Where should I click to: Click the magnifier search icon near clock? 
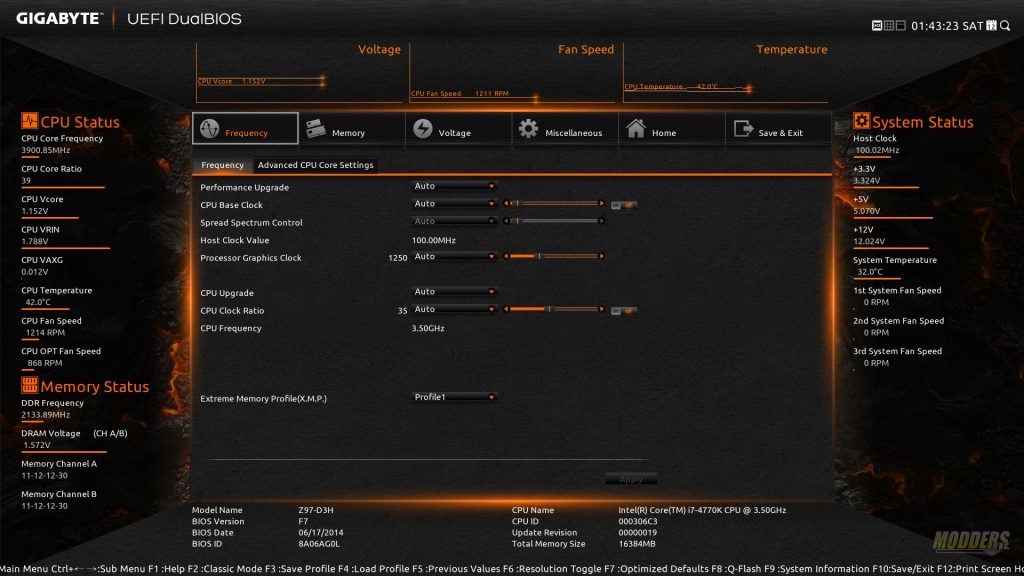click(x=1005, y=25)
